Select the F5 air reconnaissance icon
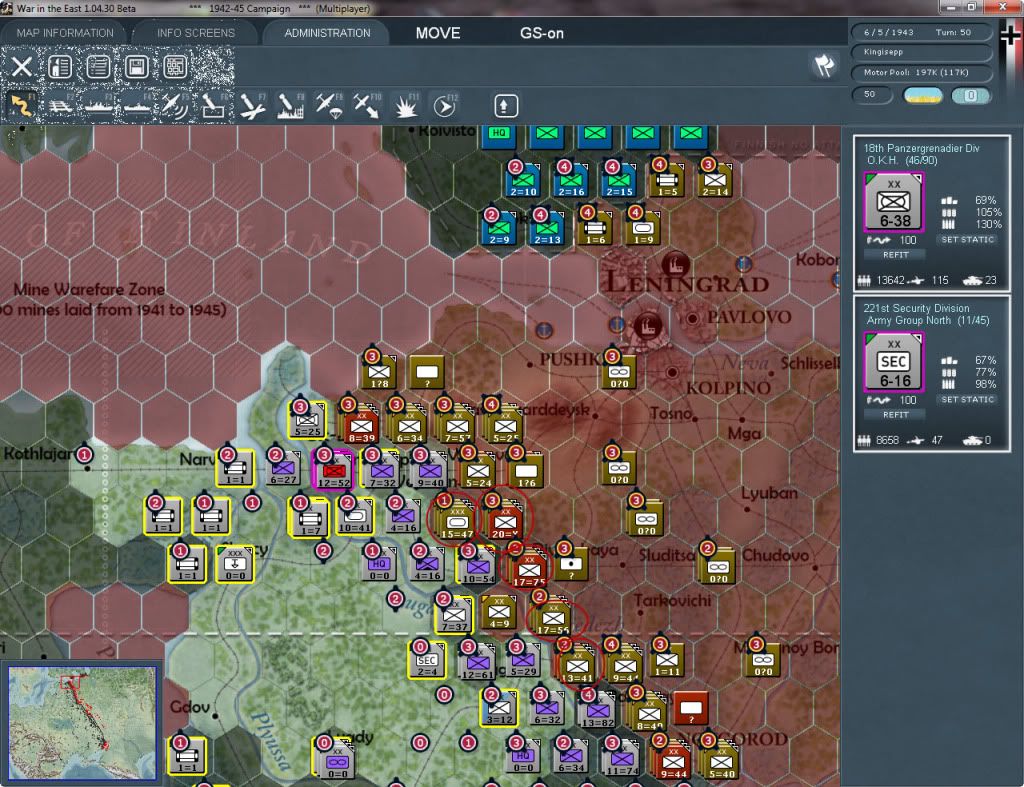The image size is (1024, 787). [175, 105]
